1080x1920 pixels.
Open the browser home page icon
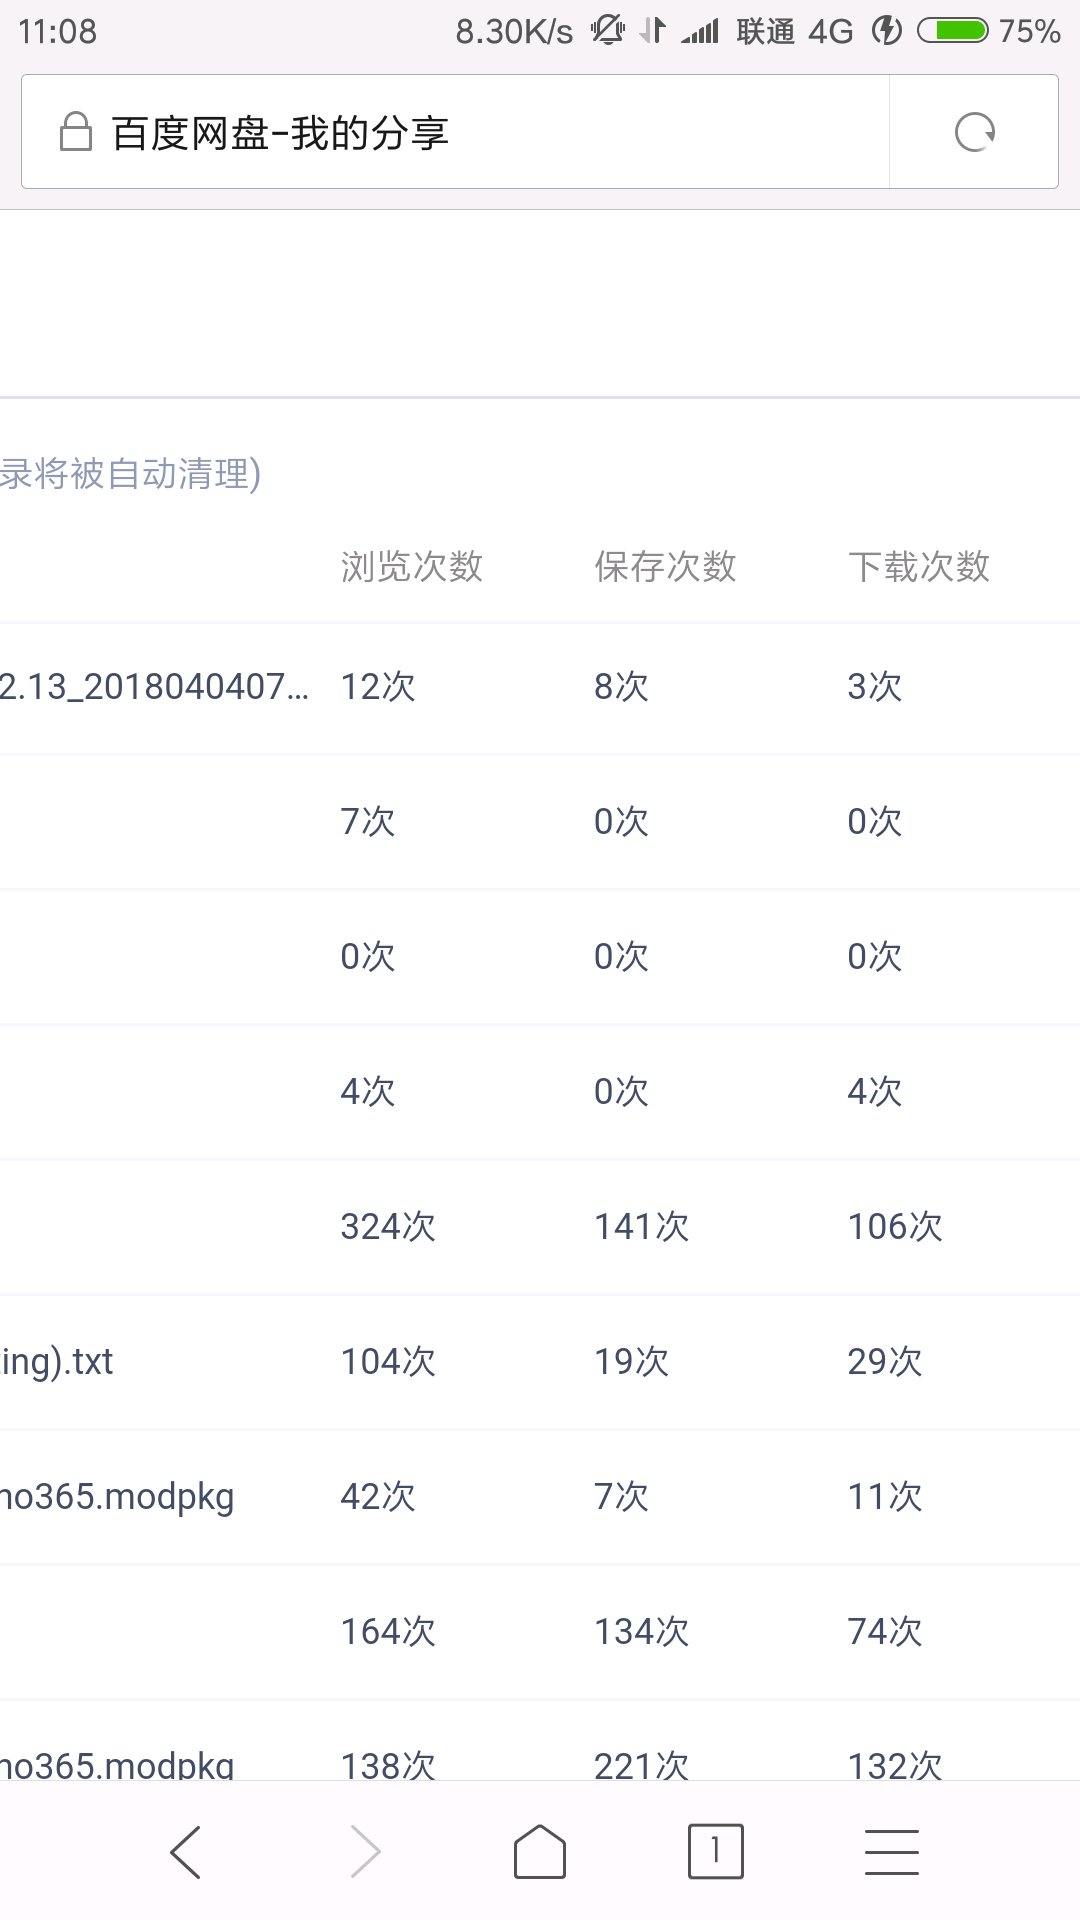tap(540, 1852)
